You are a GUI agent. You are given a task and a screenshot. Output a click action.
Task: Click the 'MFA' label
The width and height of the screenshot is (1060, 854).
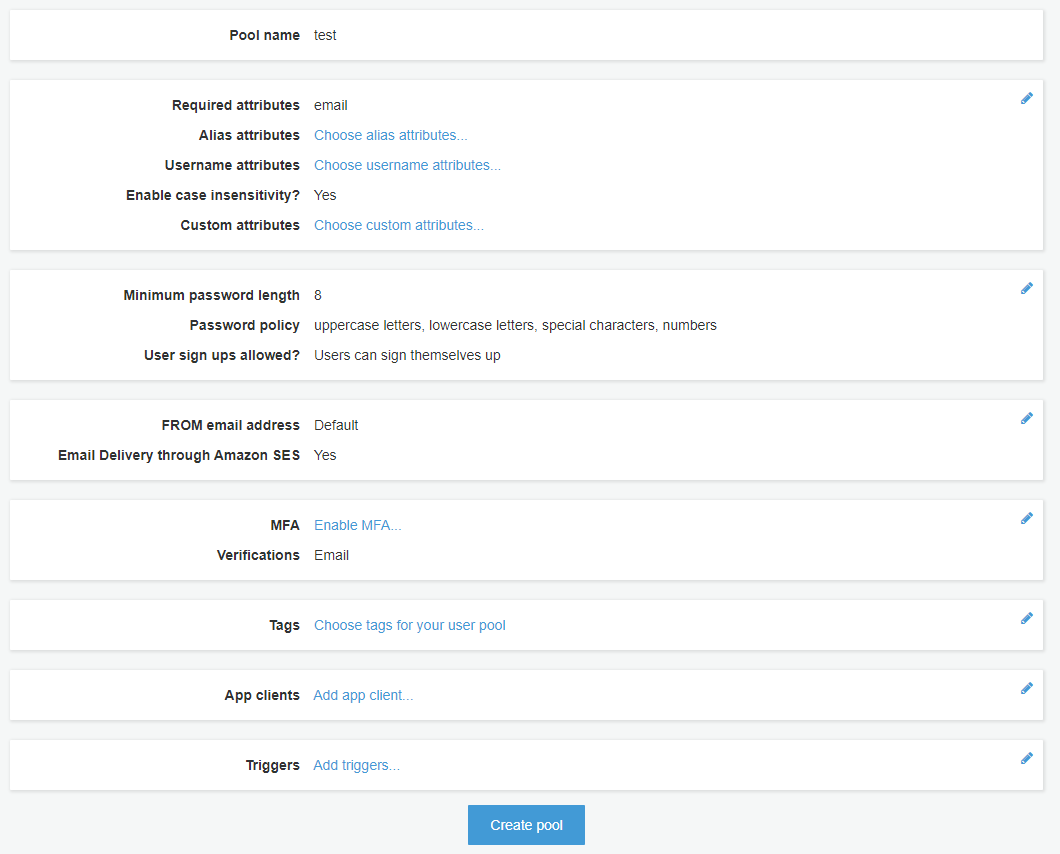pyautogui.click(x=285, y=525)
